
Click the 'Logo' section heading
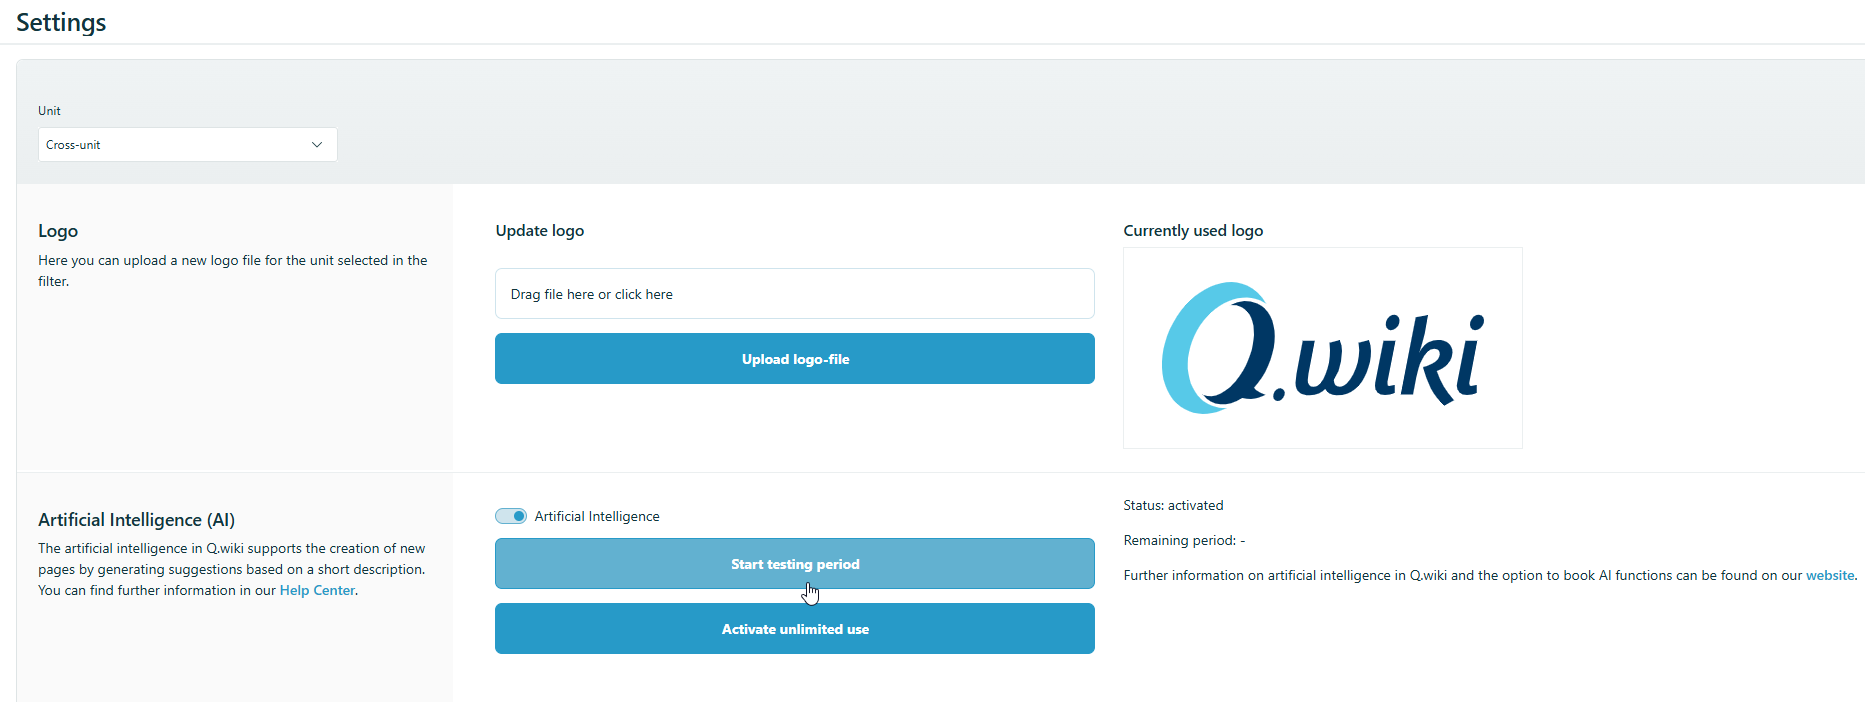click(x=58, y=231)
